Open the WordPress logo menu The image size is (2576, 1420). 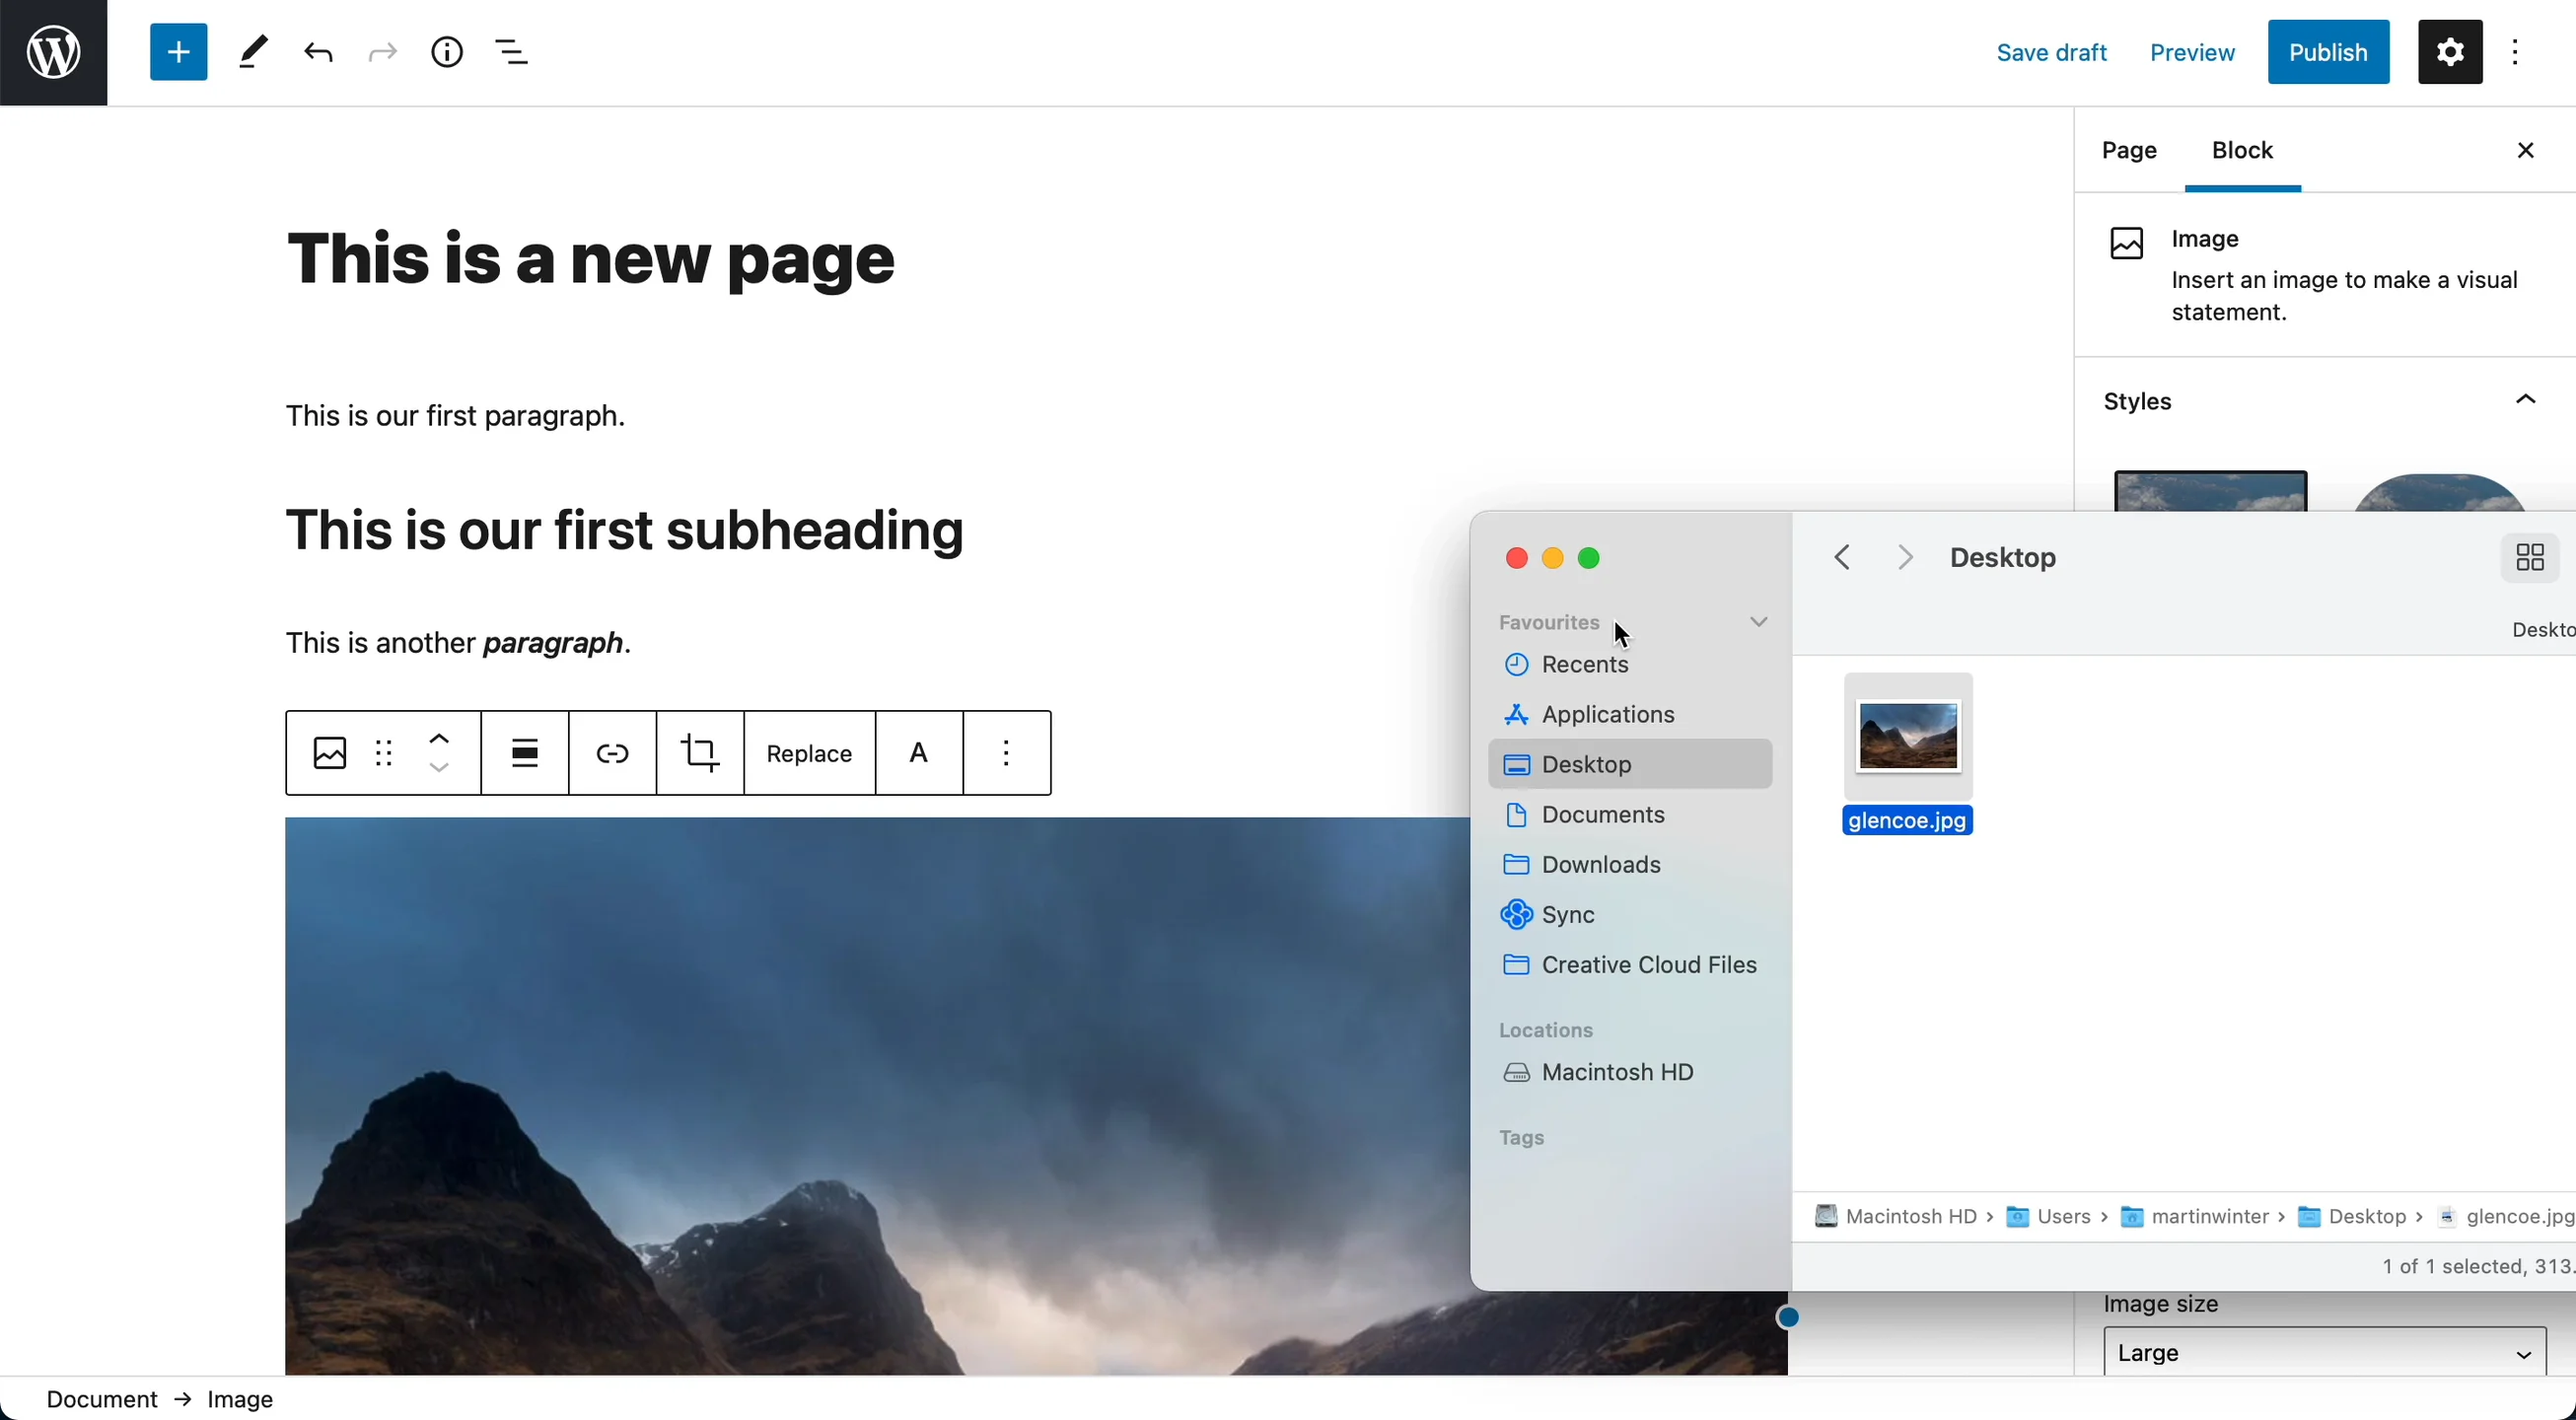[x=53, y=52]
